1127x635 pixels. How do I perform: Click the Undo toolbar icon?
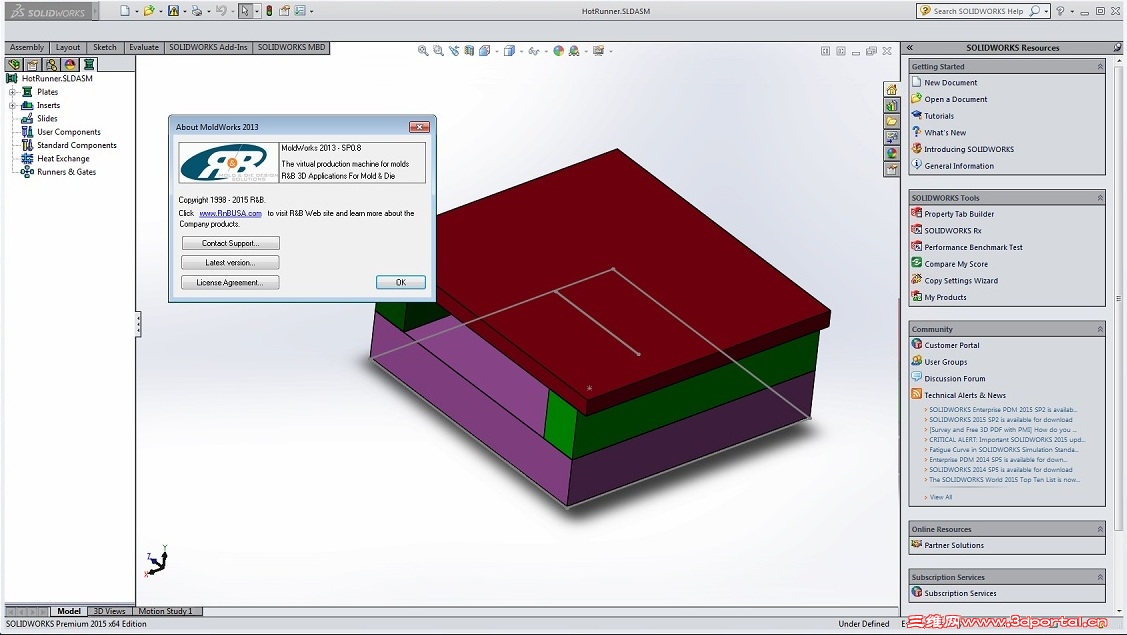point(221,11)
